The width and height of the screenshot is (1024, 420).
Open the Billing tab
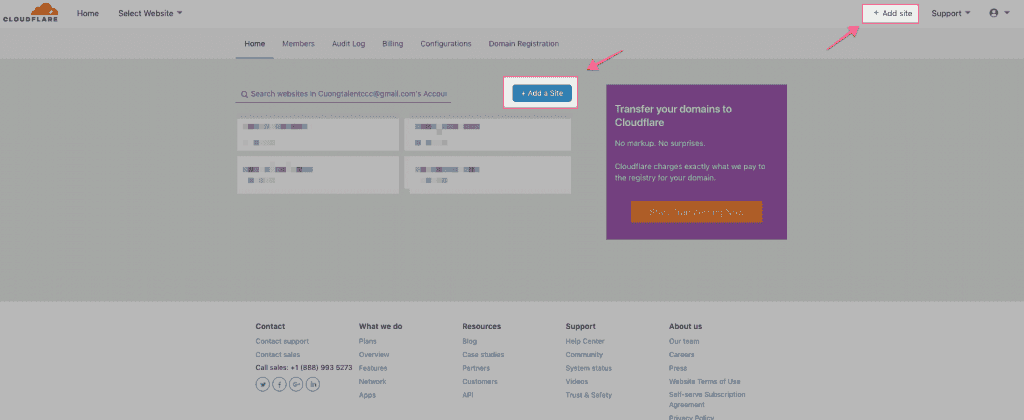click(x=392, y=44)
